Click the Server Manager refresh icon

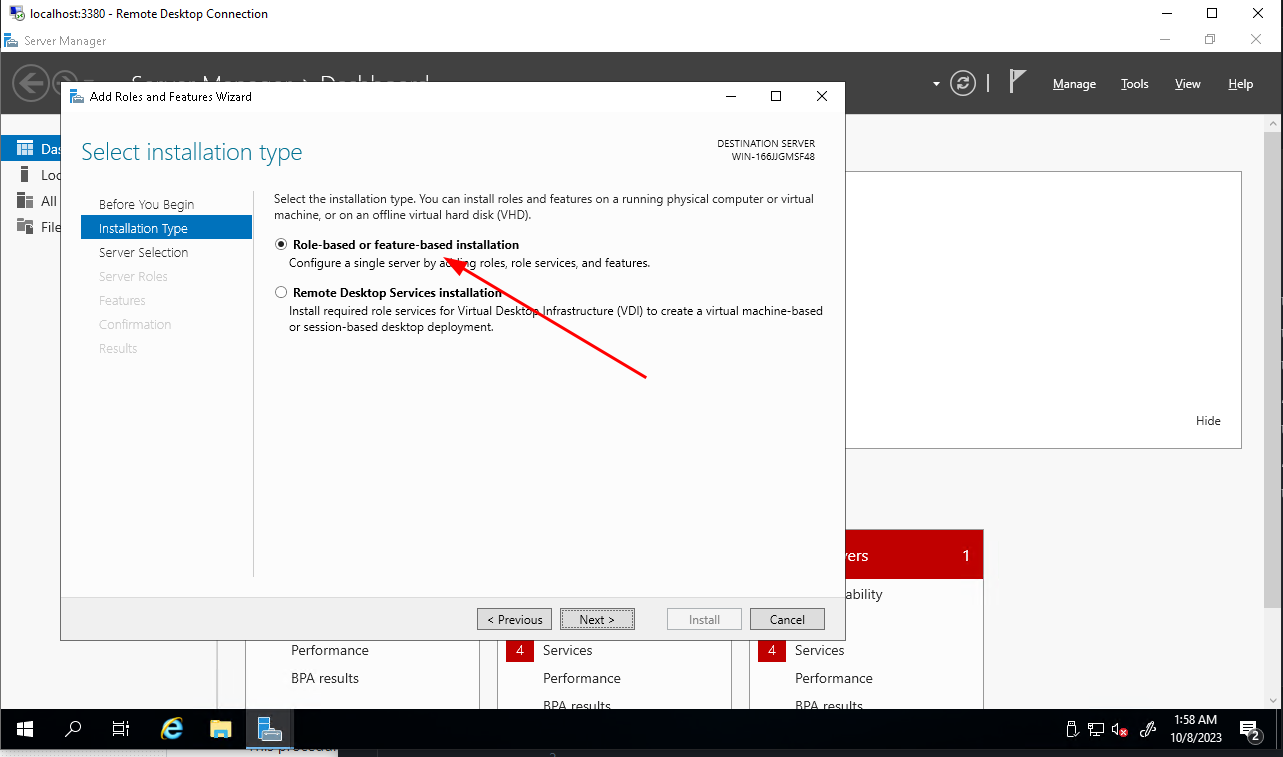pyautogui.click(x=963, y=83)
